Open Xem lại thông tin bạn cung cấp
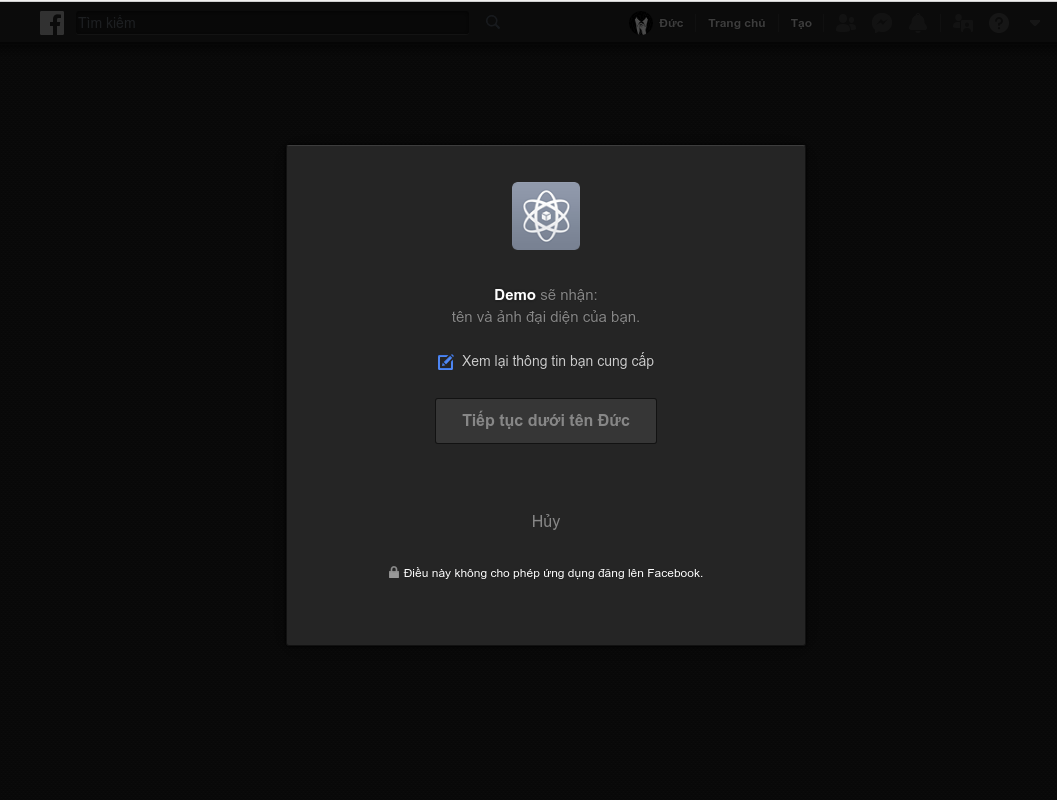Image resolution: width=1057 pixels, height=800 pixels. (x=557, y=361)
